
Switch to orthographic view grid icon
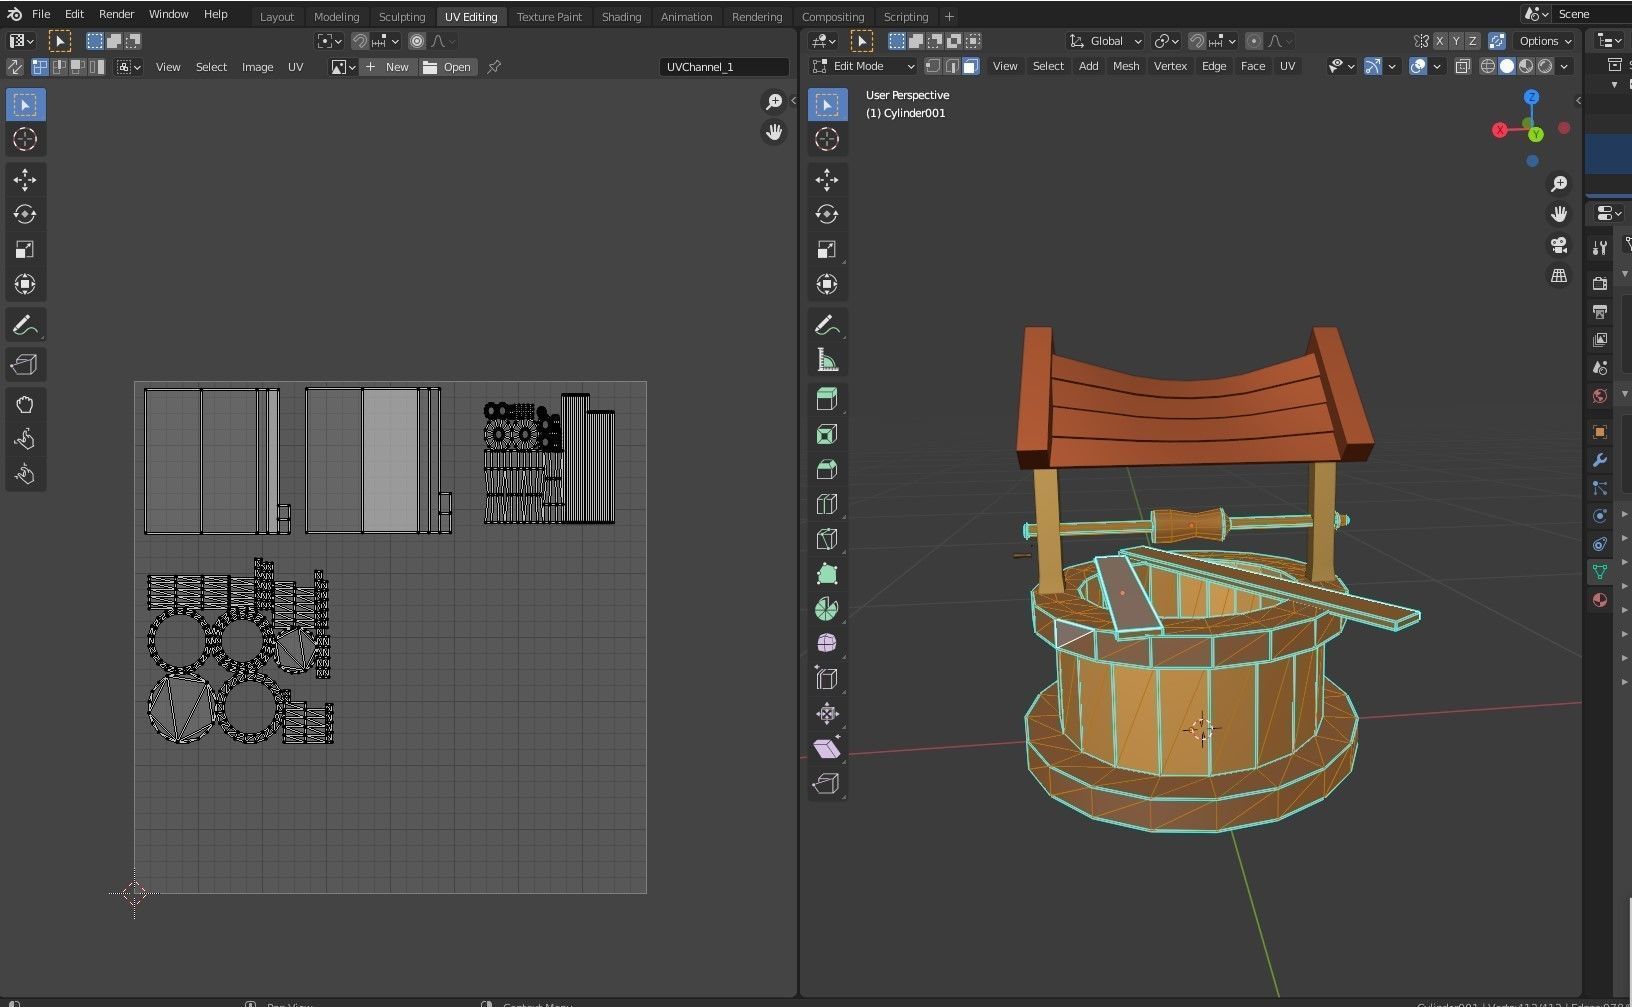(1559, 276)
